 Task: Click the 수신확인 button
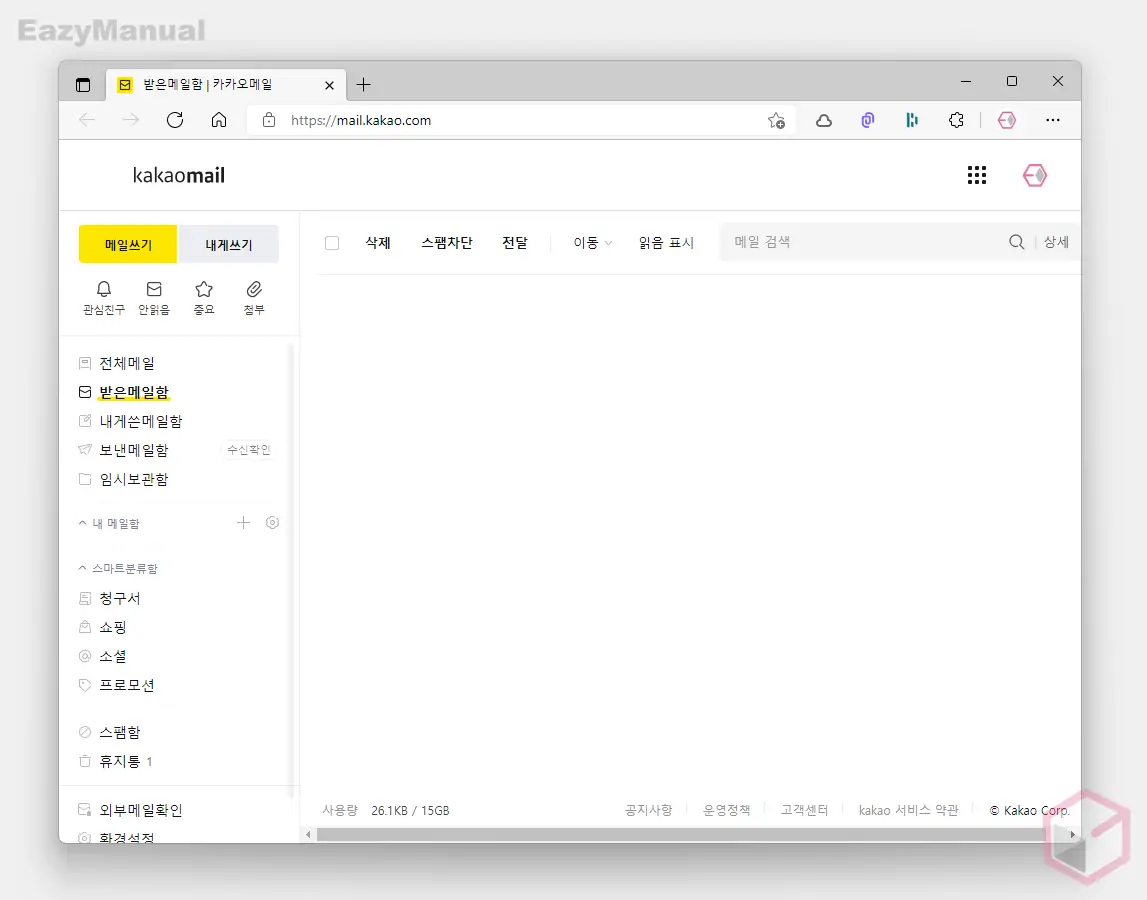[249, 450]
